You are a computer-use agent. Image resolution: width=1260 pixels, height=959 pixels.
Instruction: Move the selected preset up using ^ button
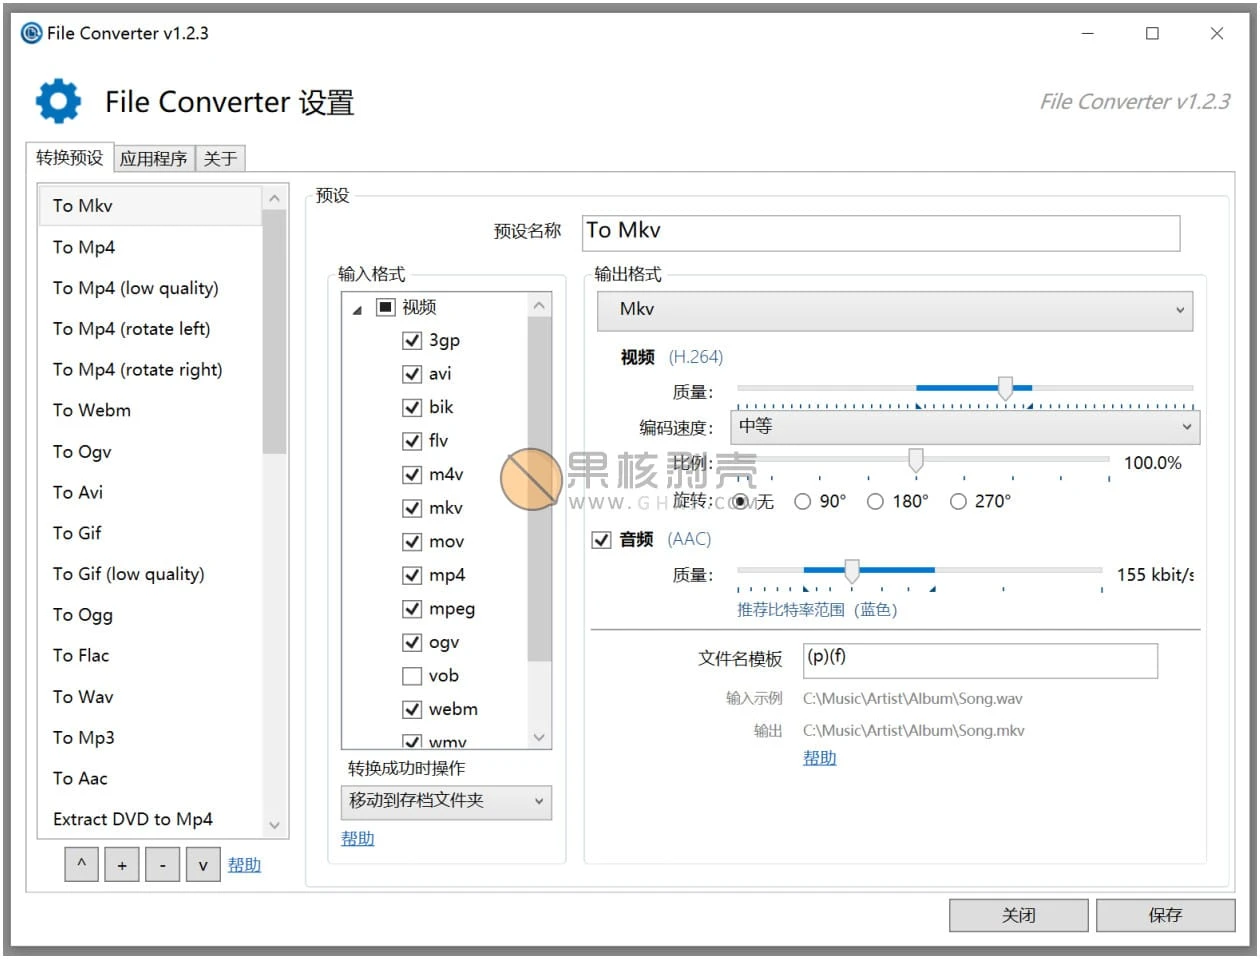click(x=81, y=864)
